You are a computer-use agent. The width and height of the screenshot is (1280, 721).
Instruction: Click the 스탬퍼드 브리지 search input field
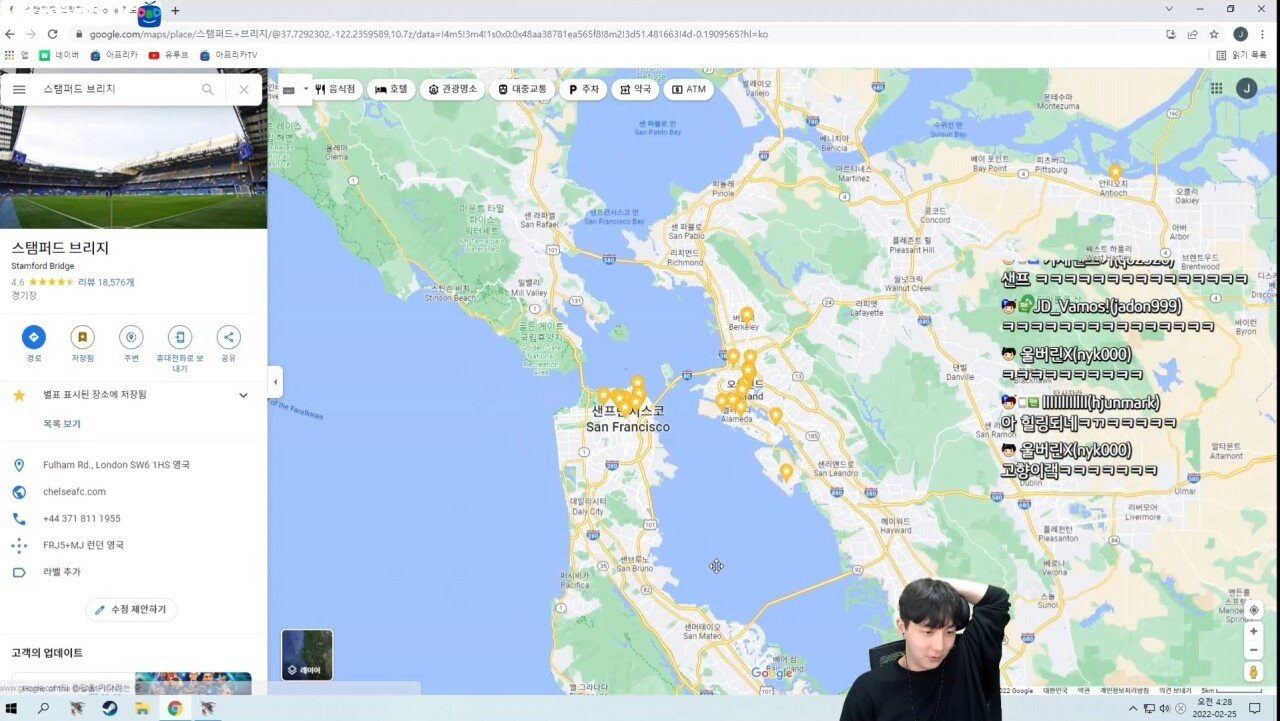(x=115, y=89)
